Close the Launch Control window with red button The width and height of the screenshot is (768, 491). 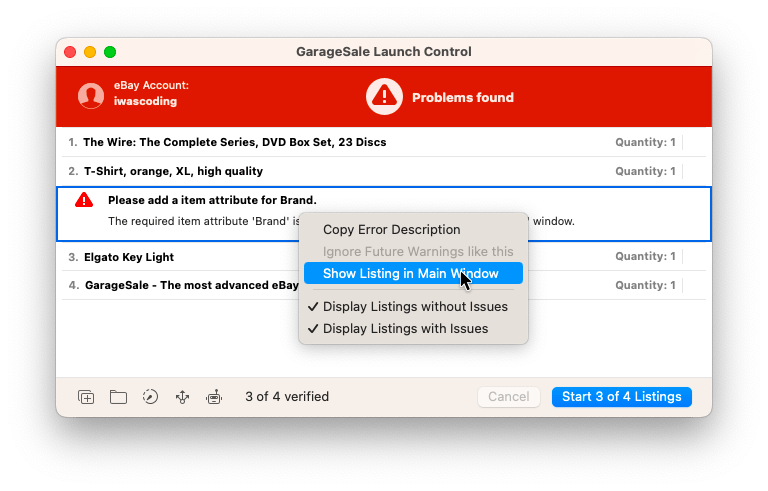coord(70,52)
